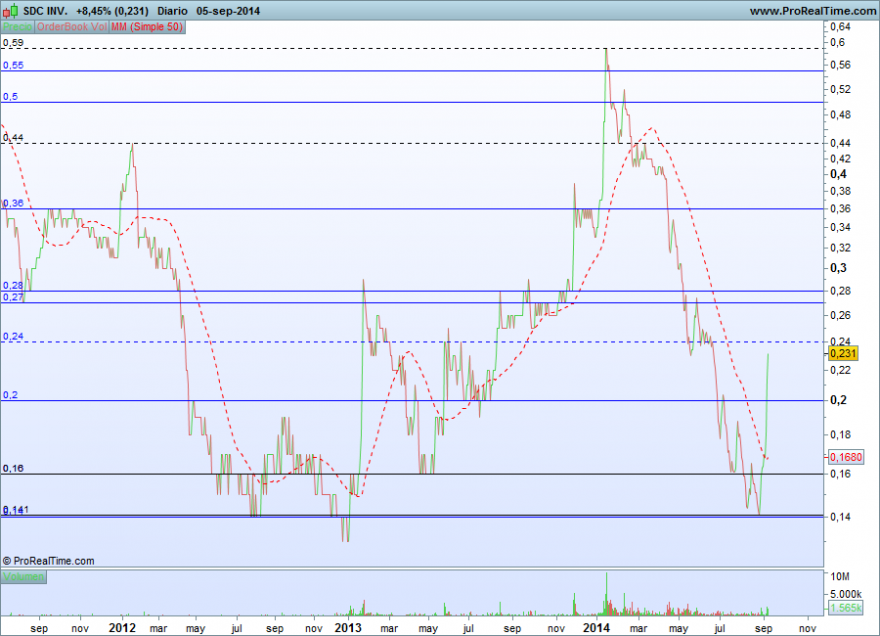Click the 5.000k volume axis value
The image size is (880, 636).
pos(846,594)
